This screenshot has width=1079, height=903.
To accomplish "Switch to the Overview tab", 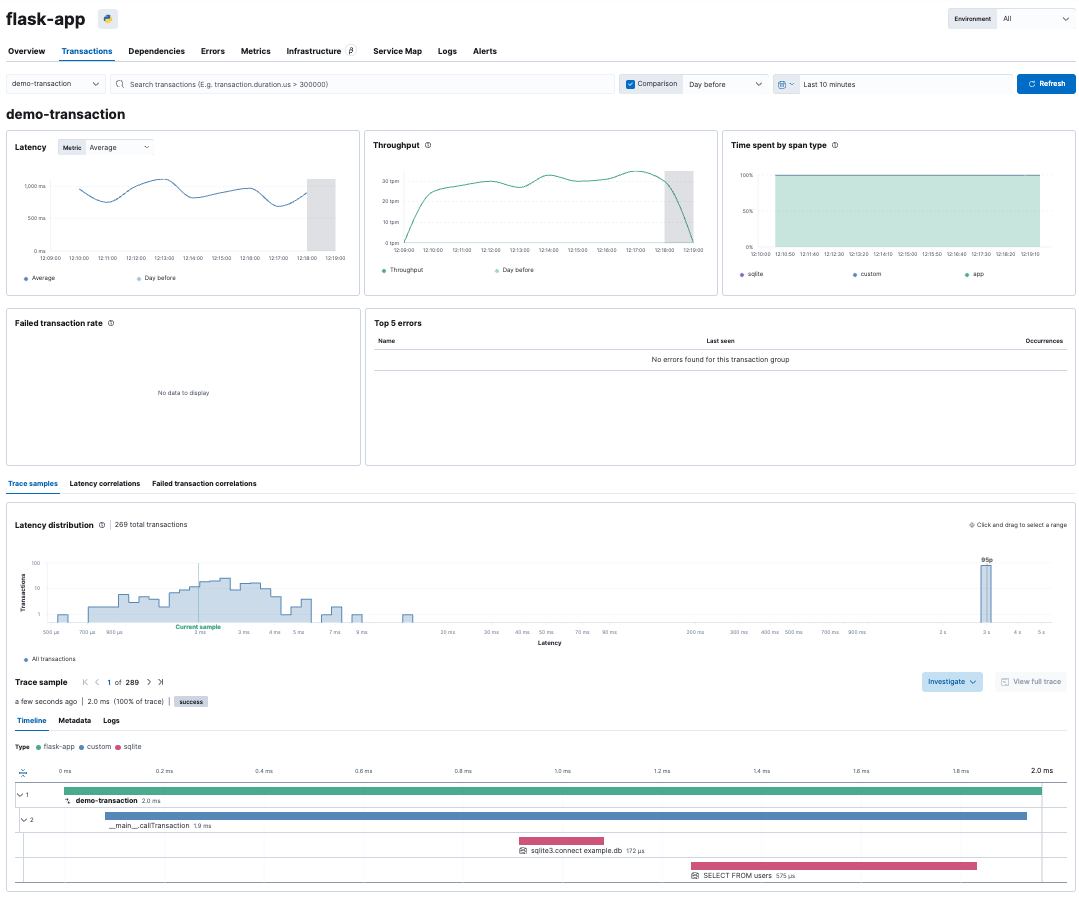I will [x=26, y=51].
